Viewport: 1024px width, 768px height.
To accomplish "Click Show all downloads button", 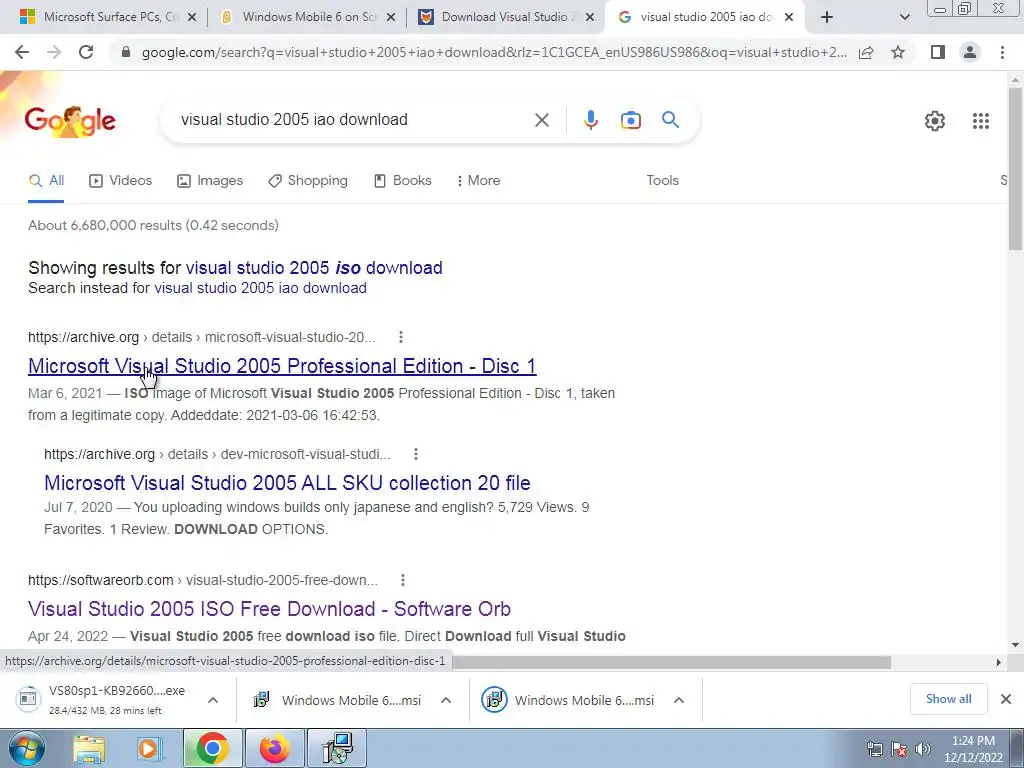I will [x=948, y=699].
